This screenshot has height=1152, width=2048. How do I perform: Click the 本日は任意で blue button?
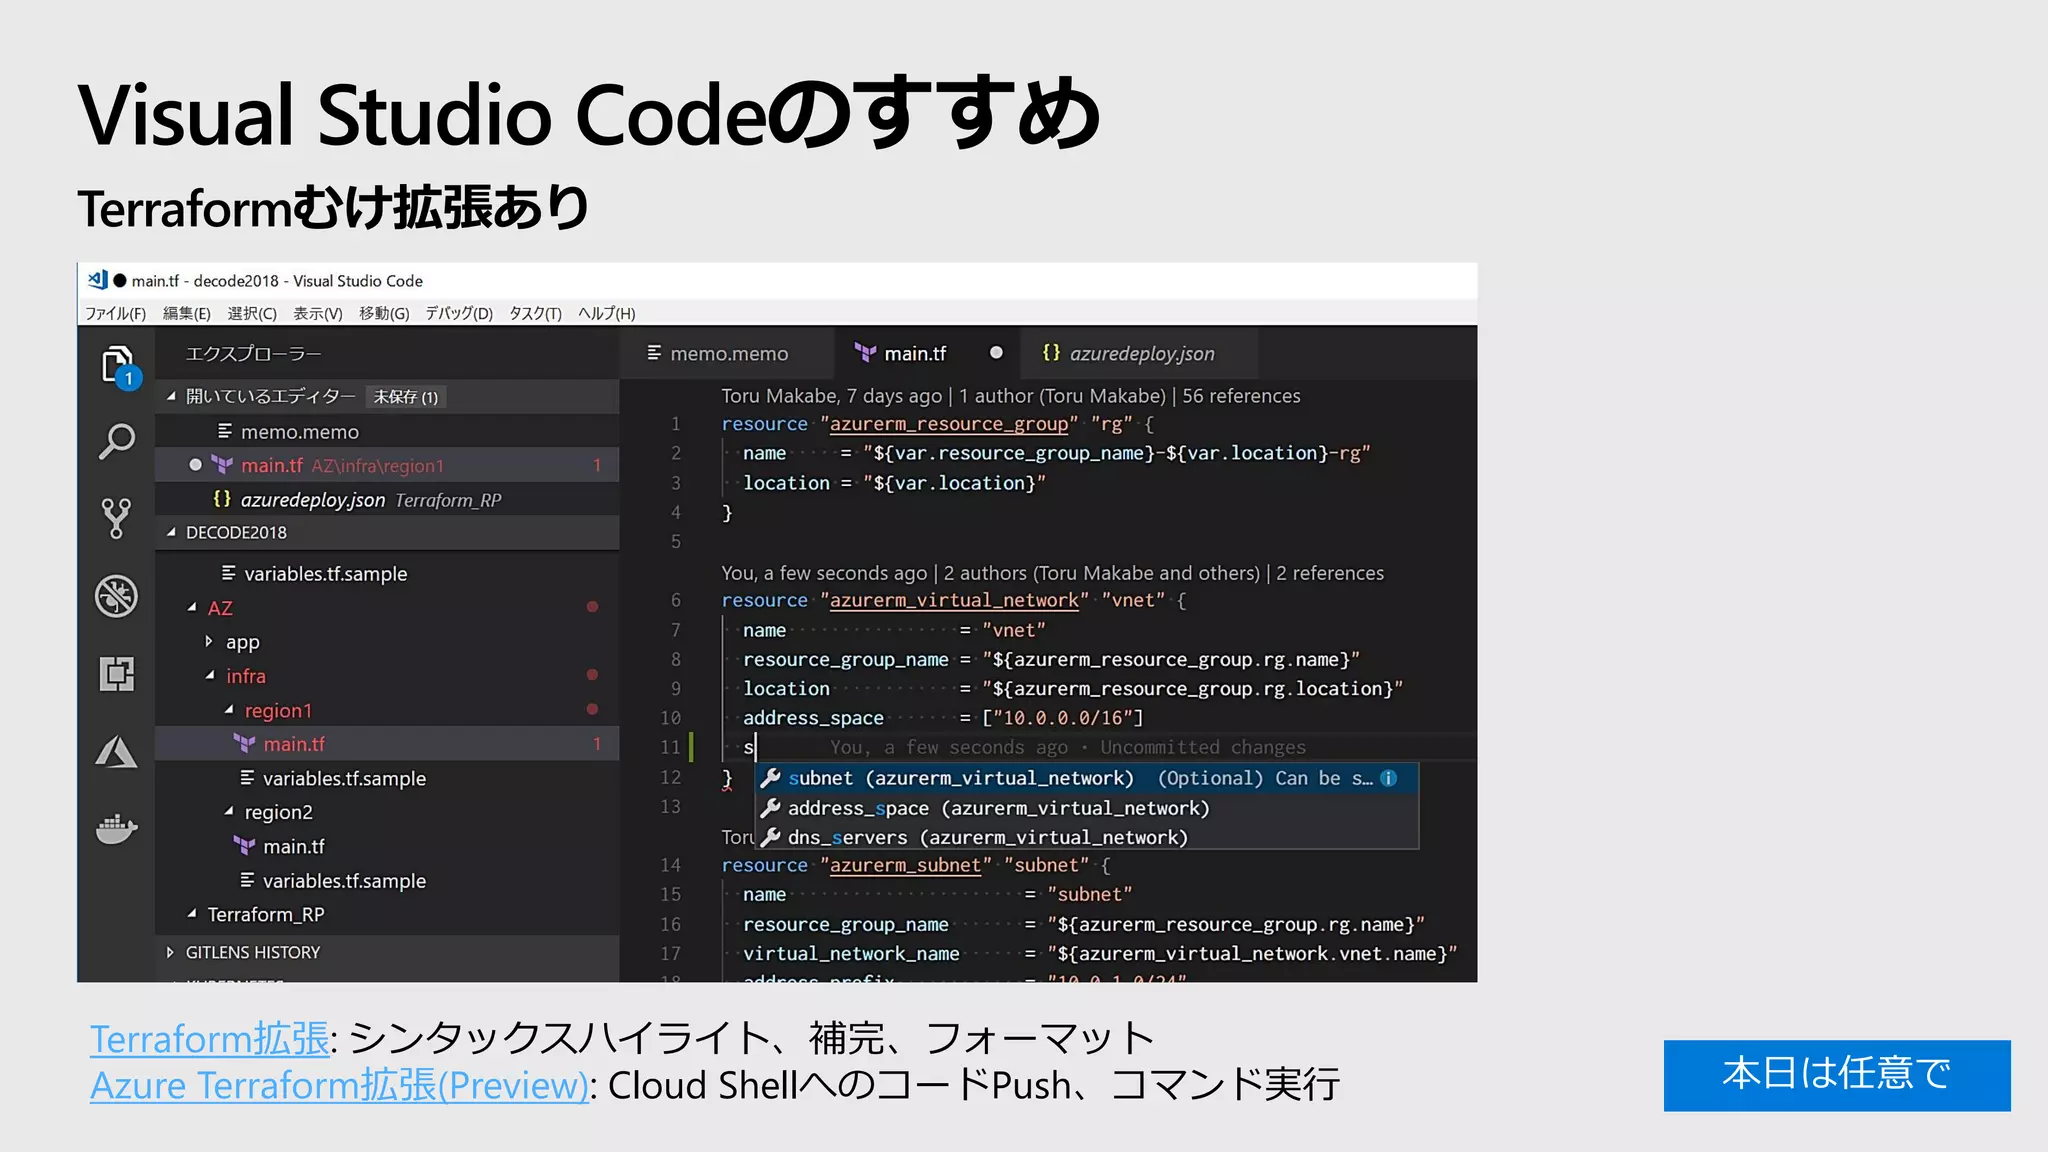click(1837, 1075)
